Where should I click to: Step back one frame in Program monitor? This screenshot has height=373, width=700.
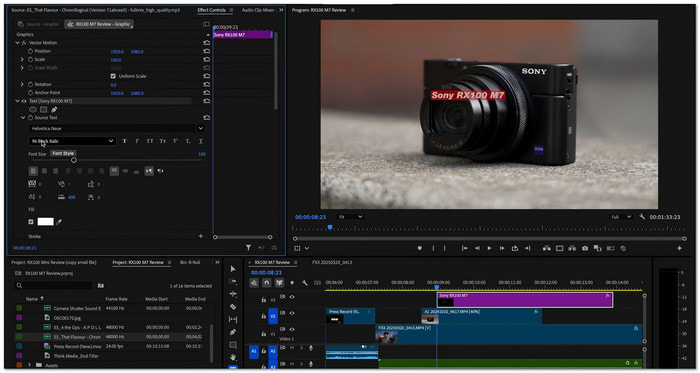[477, 248]
